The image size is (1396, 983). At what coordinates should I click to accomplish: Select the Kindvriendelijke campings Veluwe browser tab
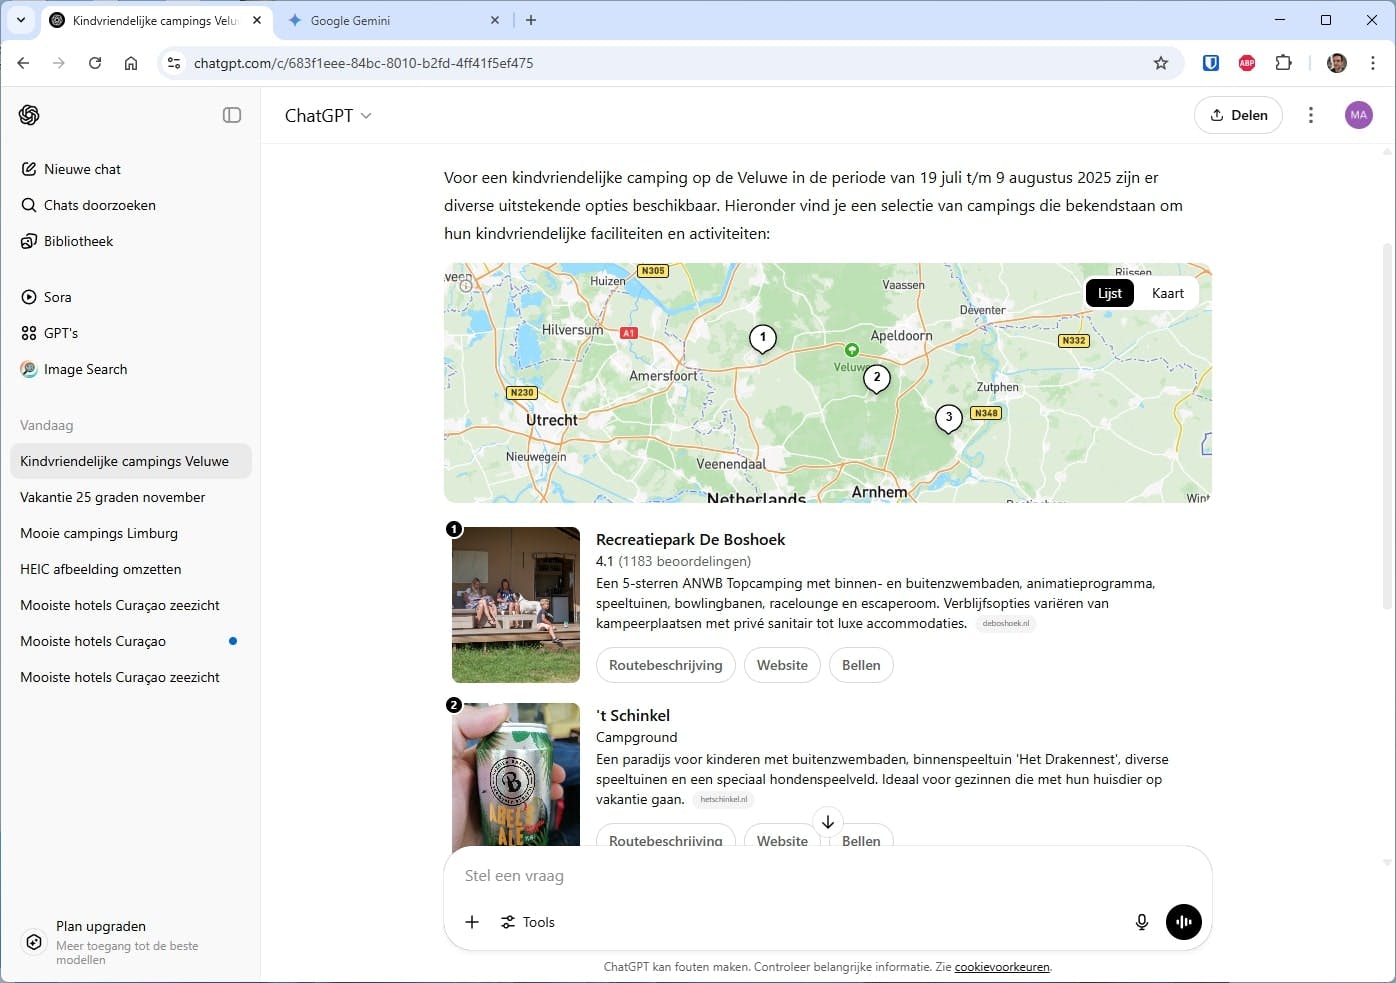[157, 20]
